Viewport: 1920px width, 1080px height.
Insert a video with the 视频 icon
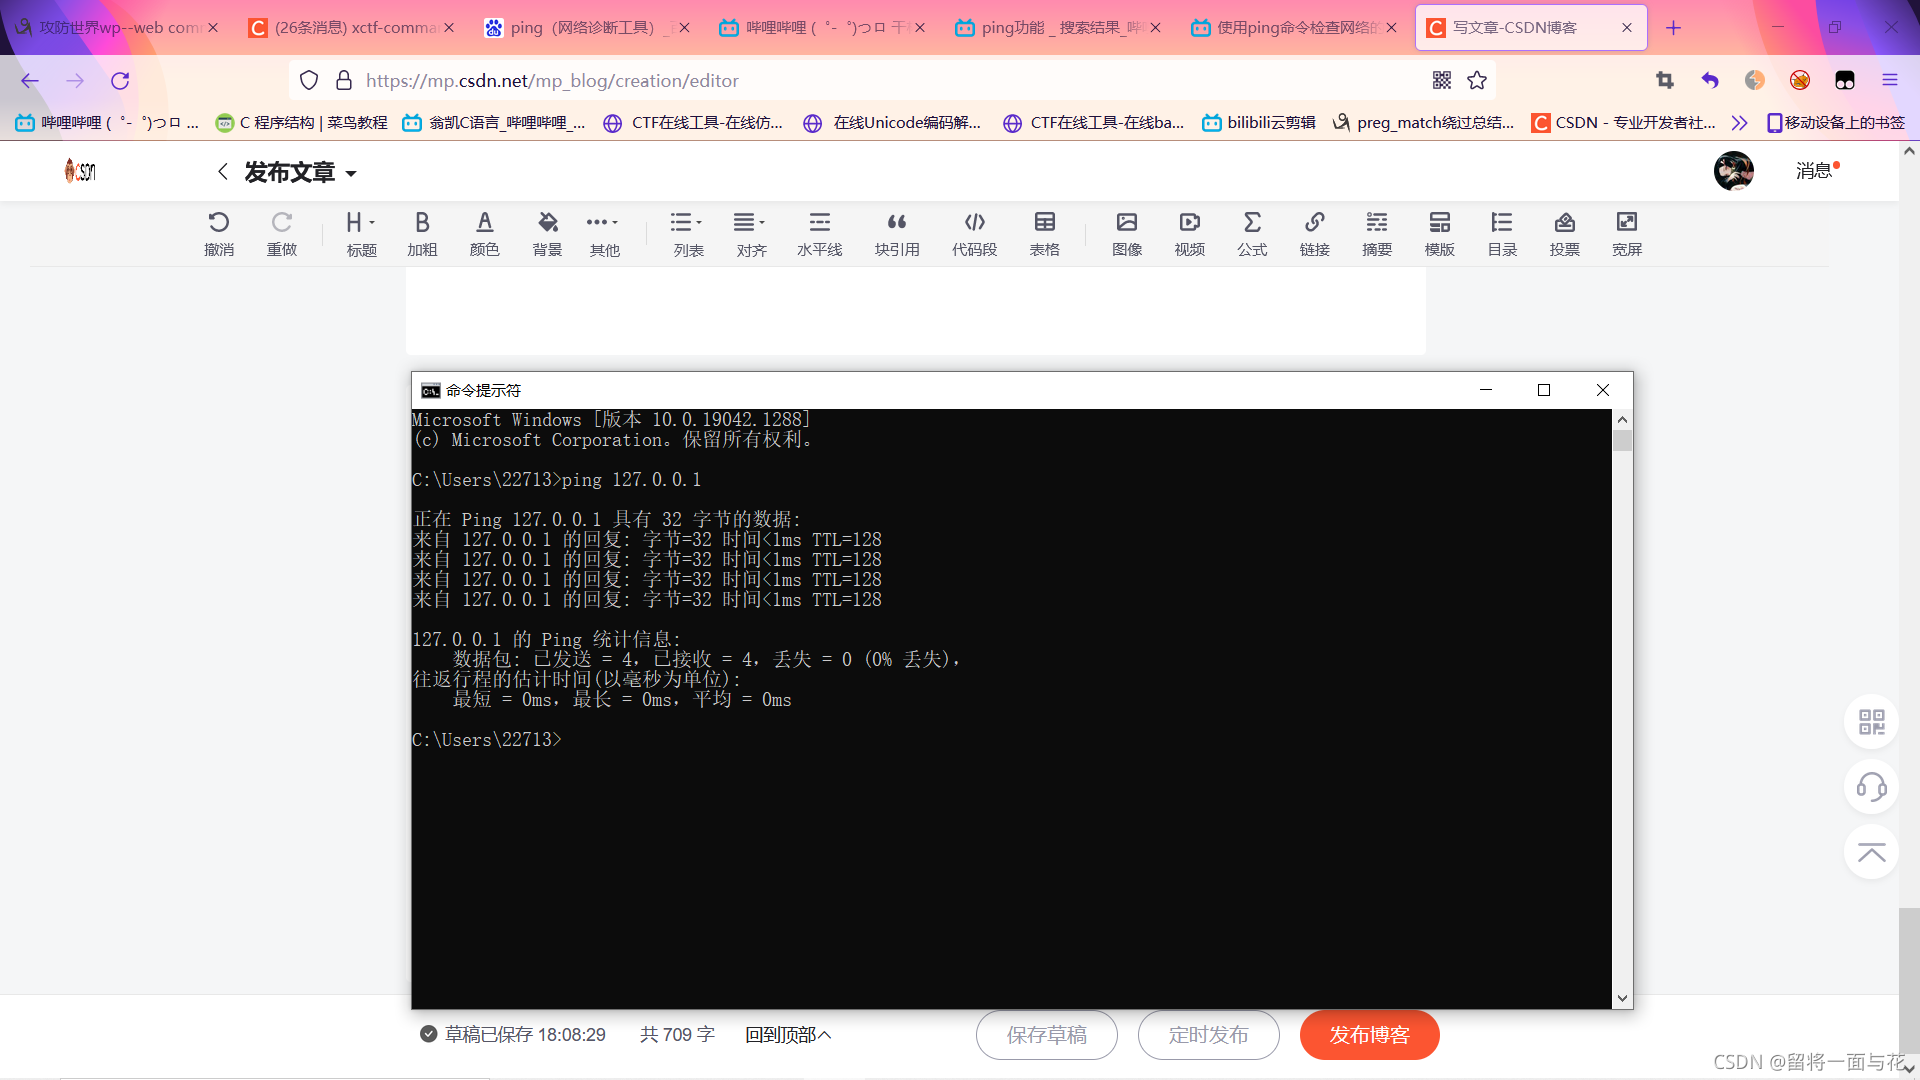pos(1189,233)
